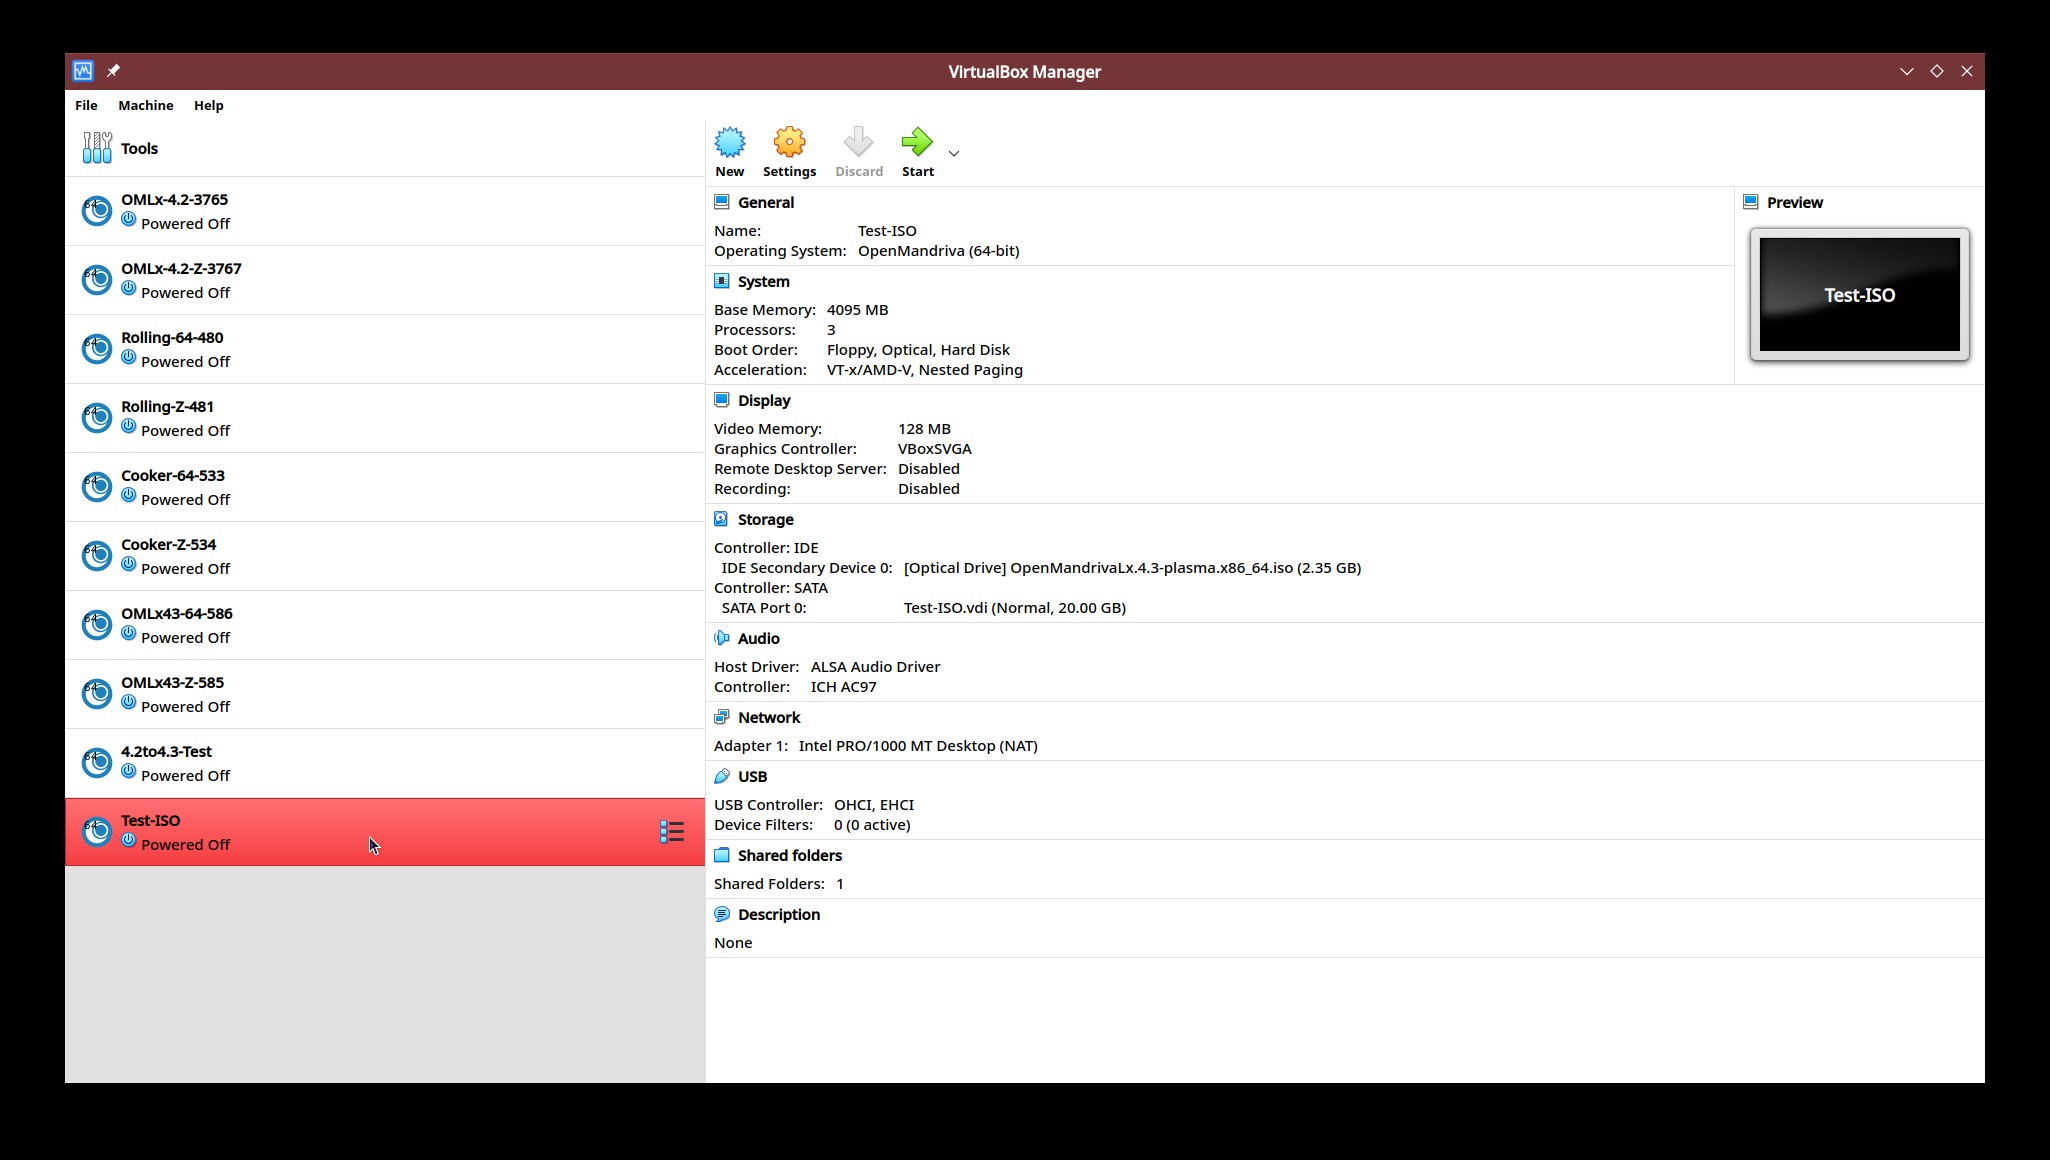Open the Audio settings heading link
Viewport: 2050px width, 1160px height.
pos(759,638)
